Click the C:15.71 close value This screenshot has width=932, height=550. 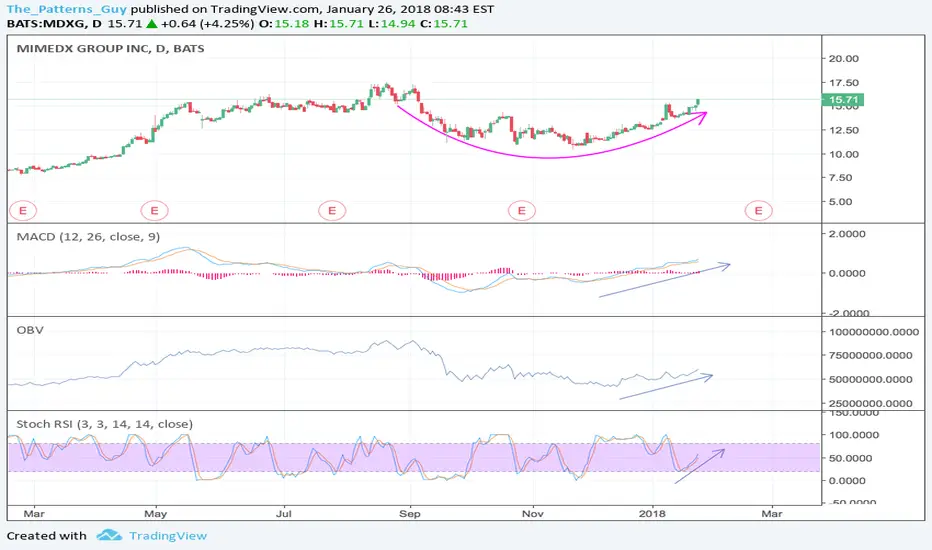(x=443, y=24)
